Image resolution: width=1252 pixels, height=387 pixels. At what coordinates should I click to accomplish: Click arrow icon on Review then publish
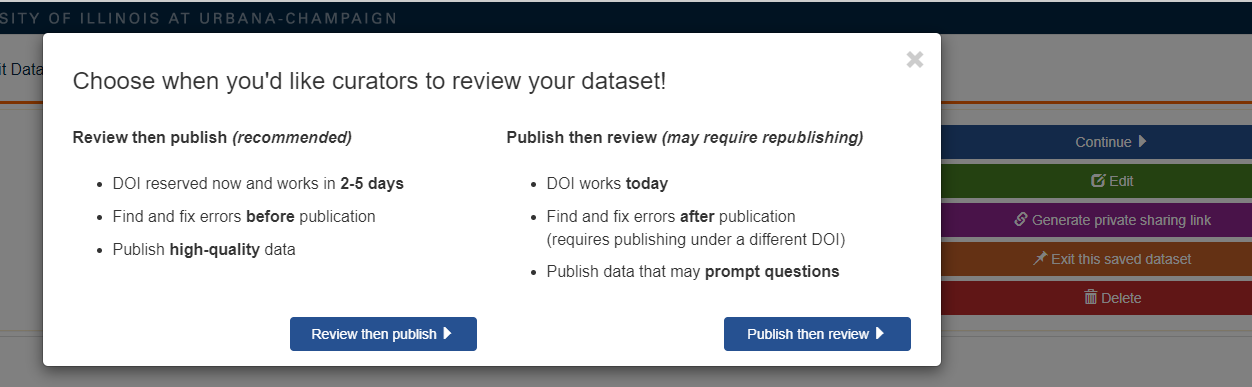(447, 334)
